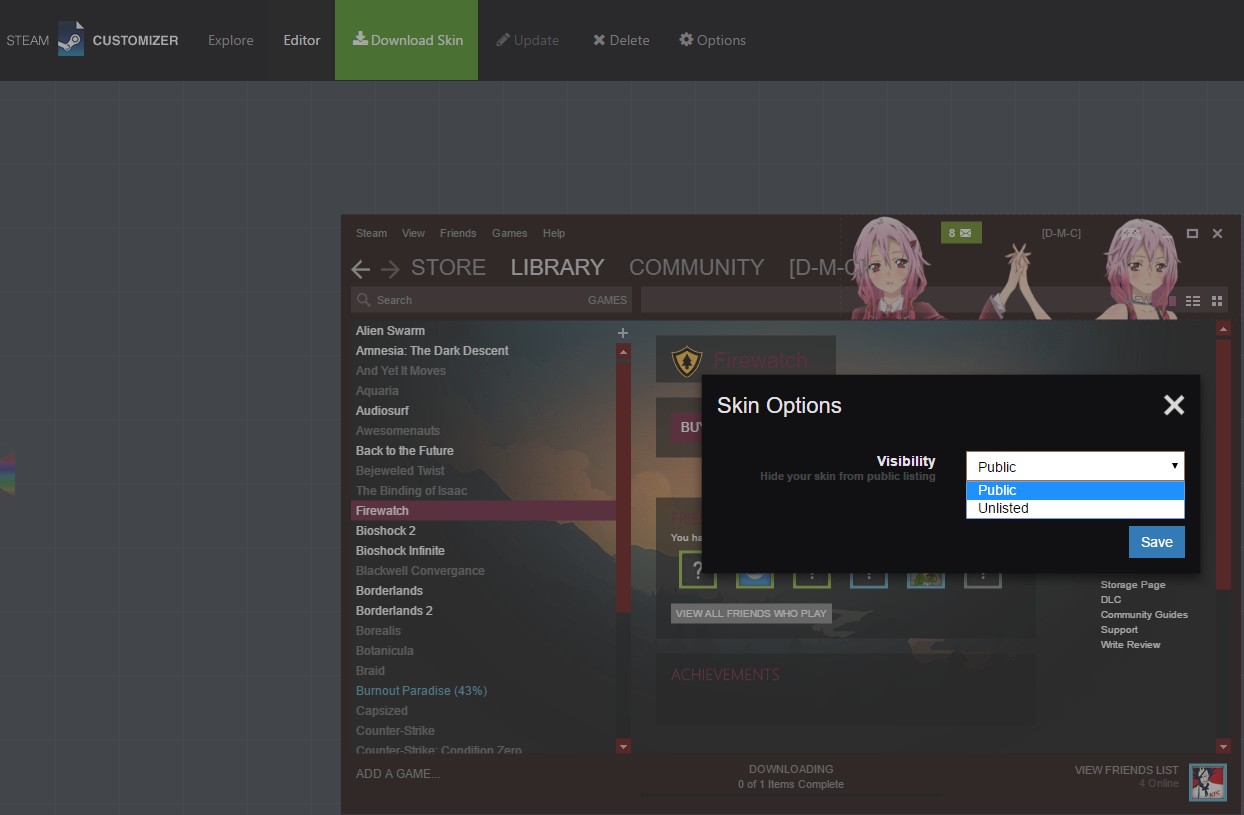The width and height of the screenshot is (1244, 815).
Task: Click the forward arrow in Steam preview
Action: click(390, 269)
